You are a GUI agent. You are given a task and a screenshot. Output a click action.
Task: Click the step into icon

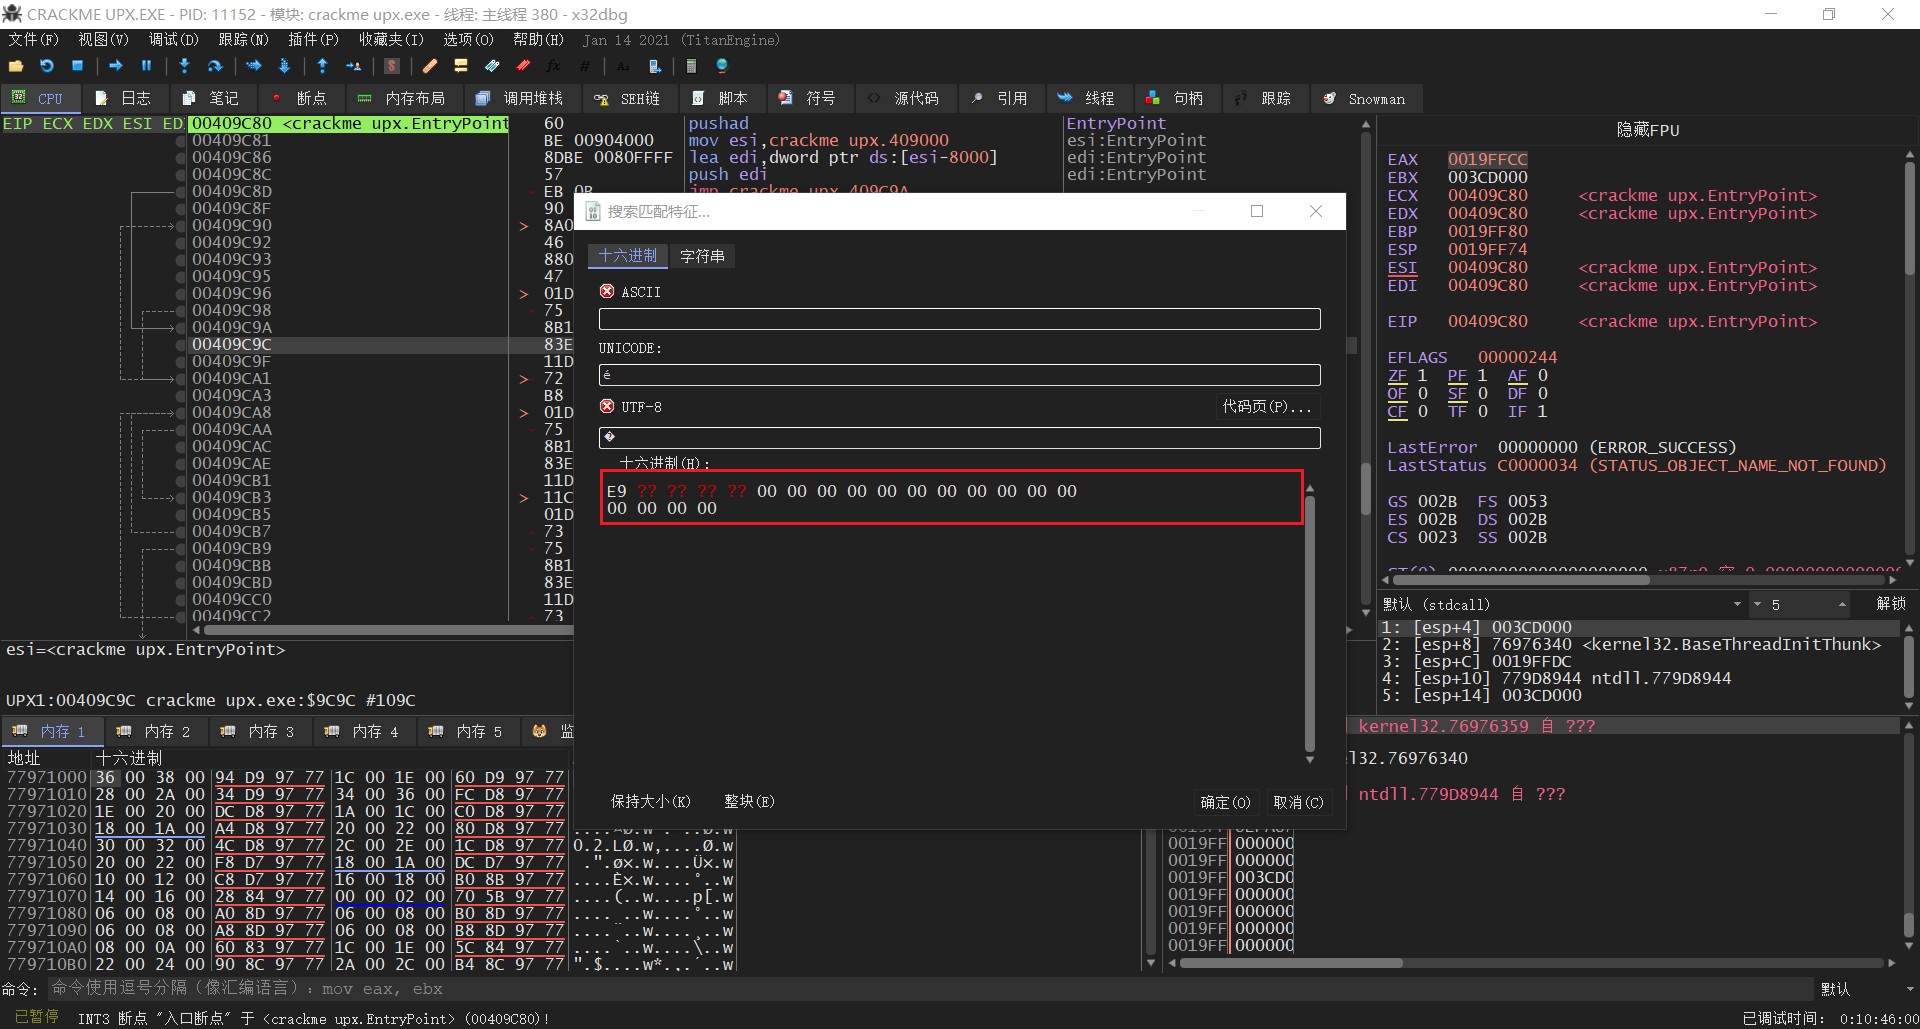click(184, 66)
